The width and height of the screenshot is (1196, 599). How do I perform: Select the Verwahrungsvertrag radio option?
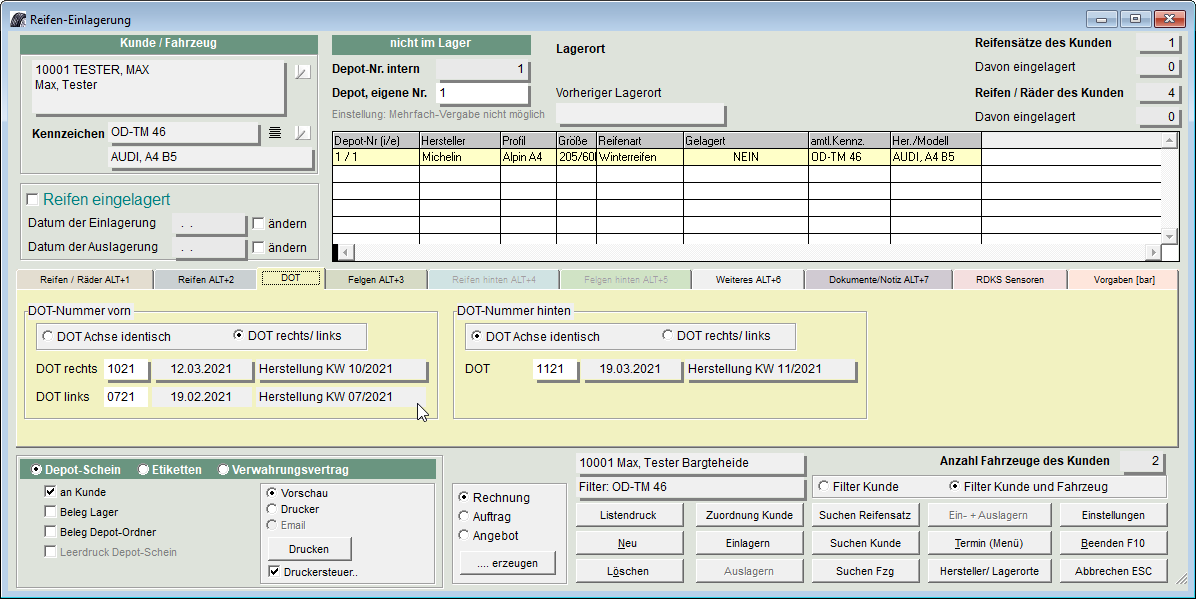click(223, 469)
